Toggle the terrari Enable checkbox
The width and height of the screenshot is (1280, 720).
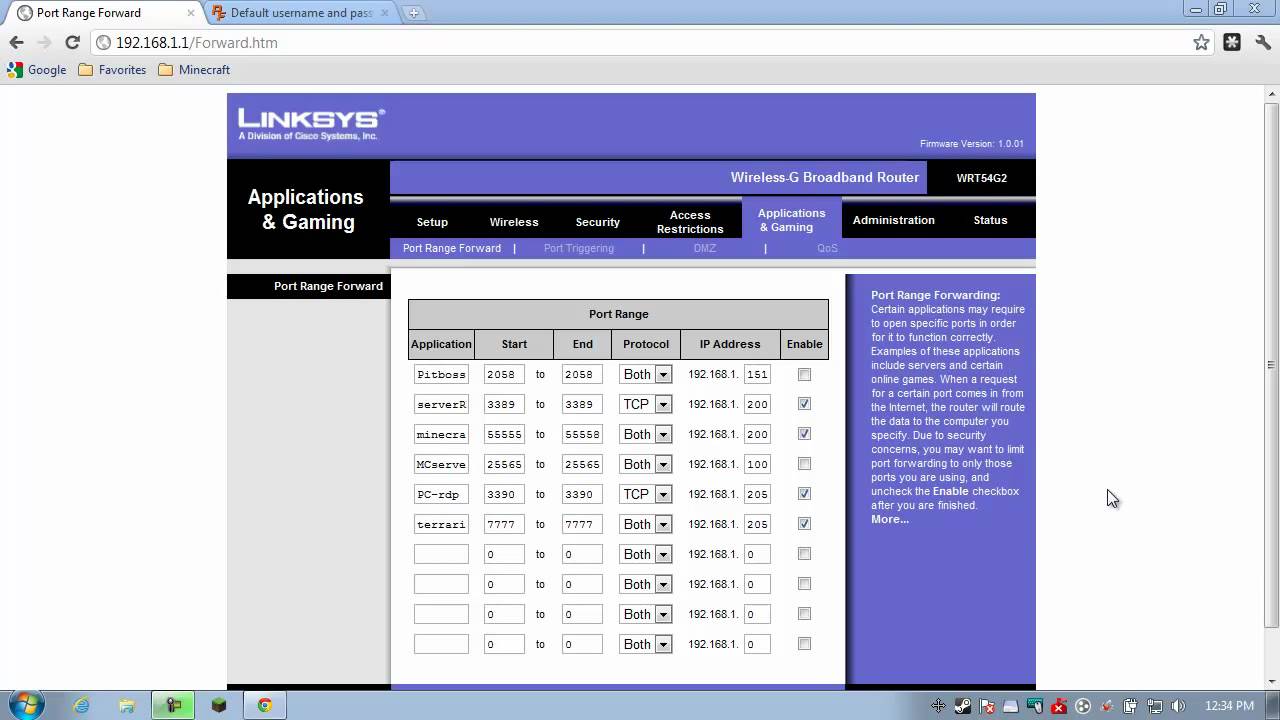point(804,524)
